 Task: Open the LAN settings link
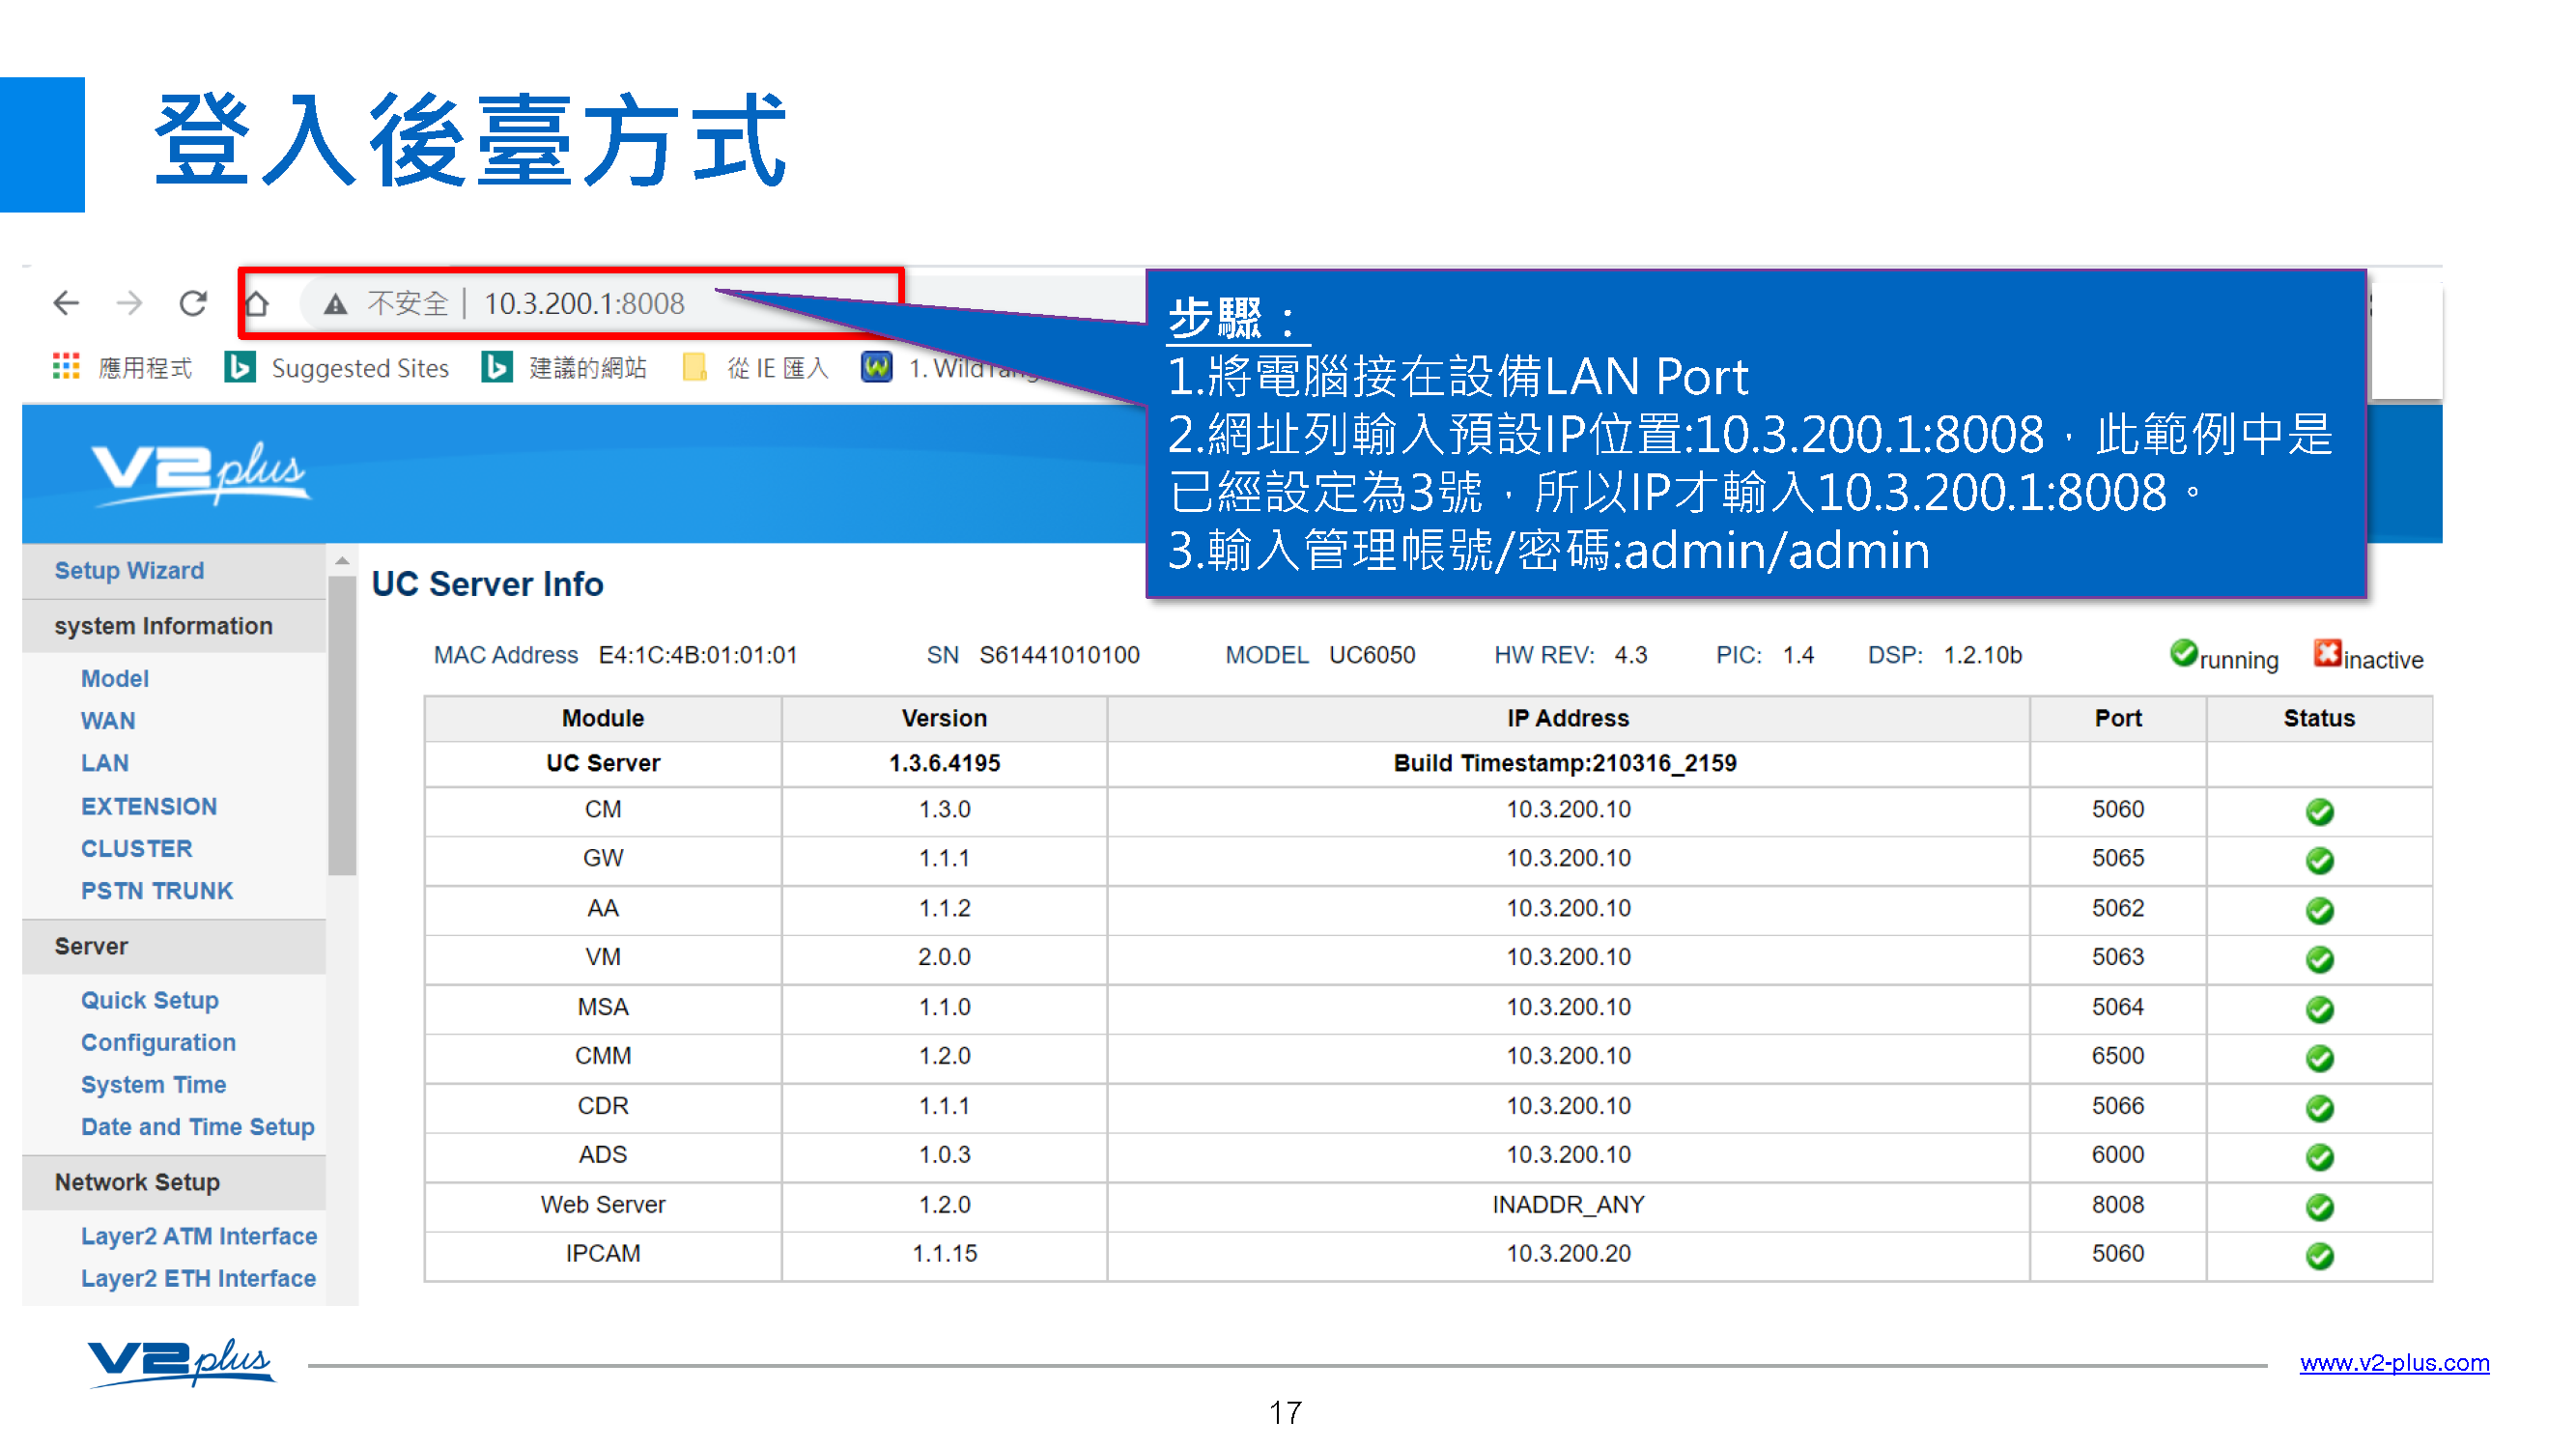(x=105, y=763)
